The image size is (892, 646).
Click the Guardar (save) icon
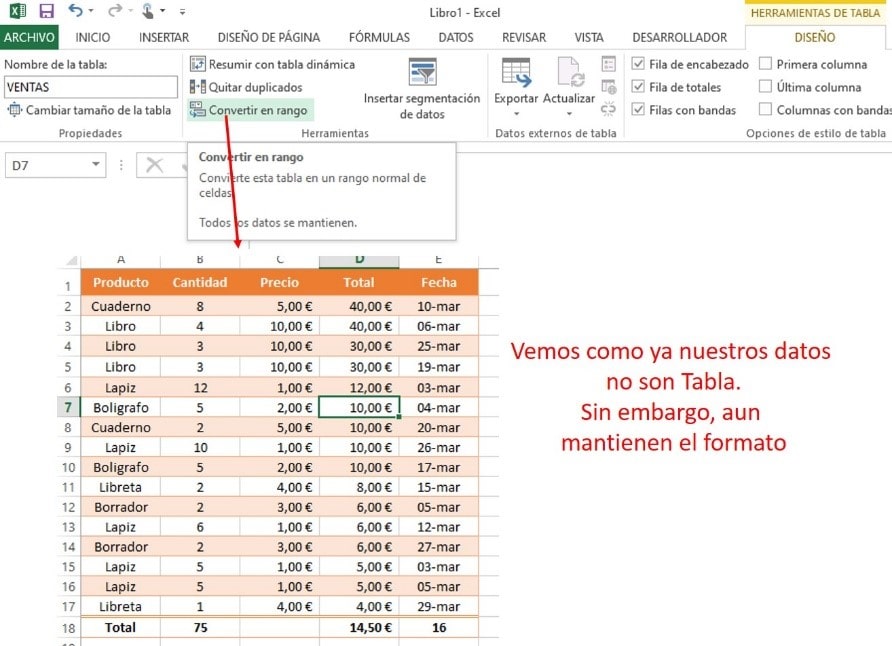click(x=47, y=10)
